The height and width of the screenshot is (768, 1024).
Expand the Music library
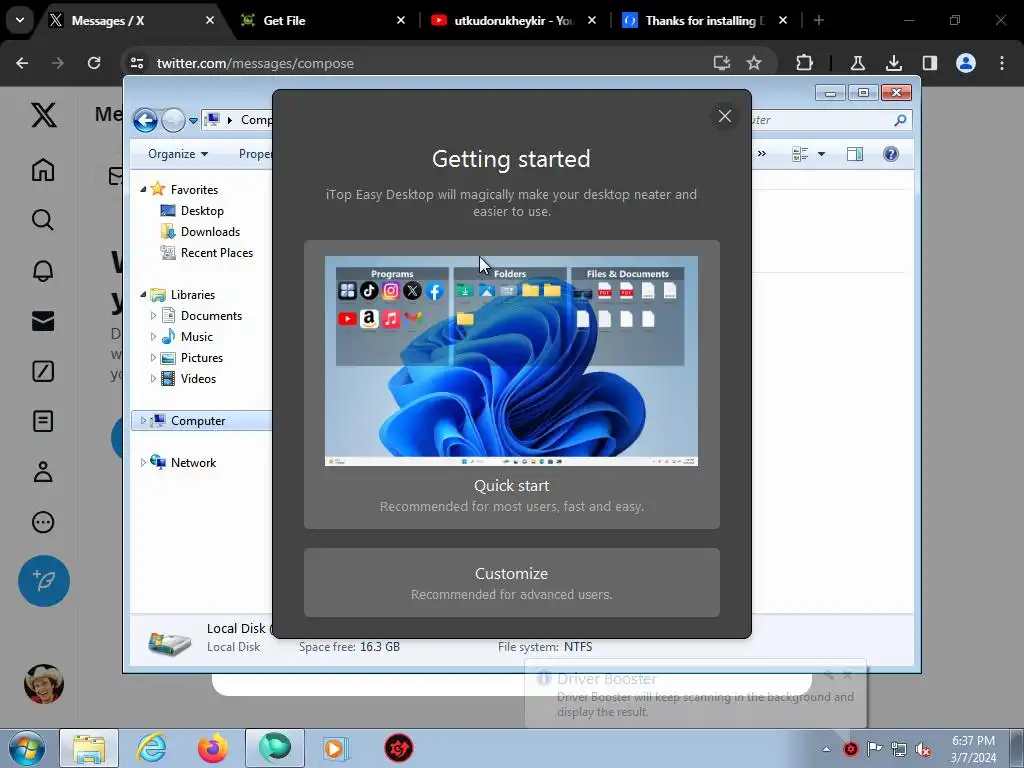click(x=153, y=336)
